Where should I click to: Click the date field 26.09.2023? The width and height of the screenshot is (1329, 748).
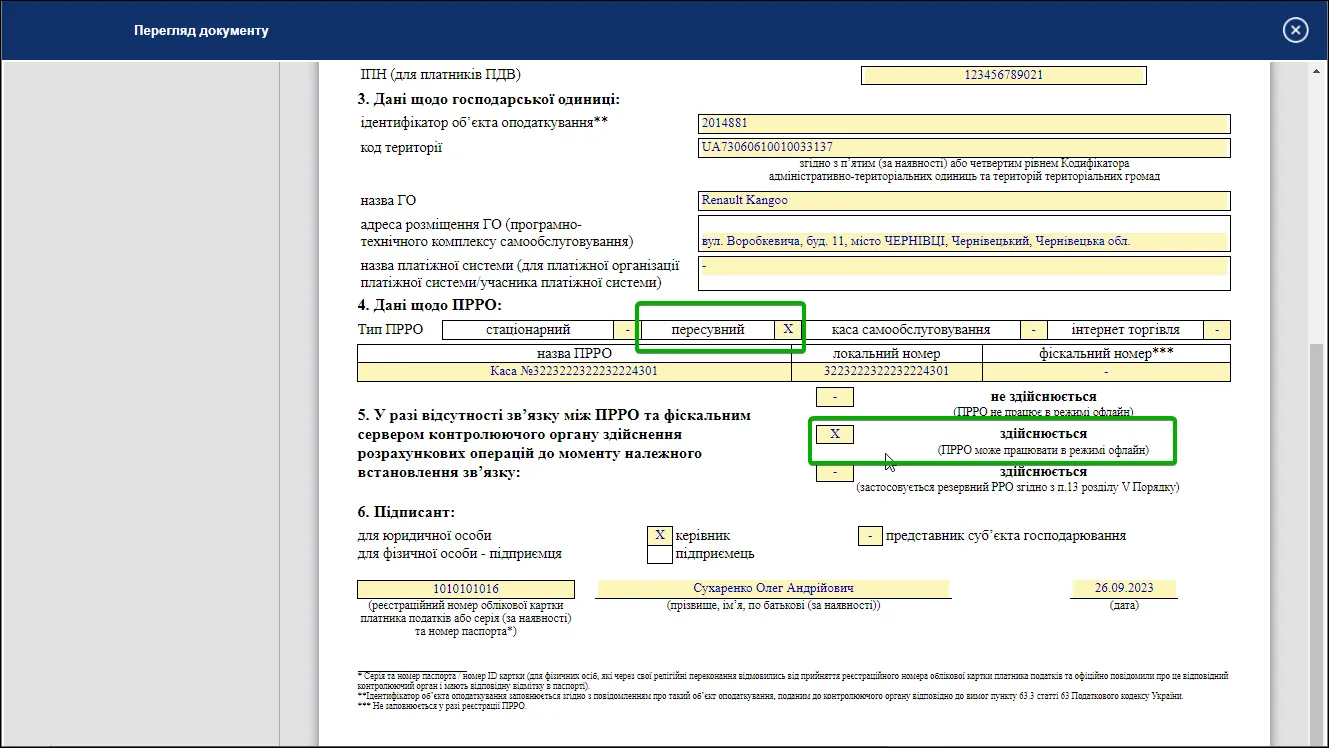click(1124, 589)
